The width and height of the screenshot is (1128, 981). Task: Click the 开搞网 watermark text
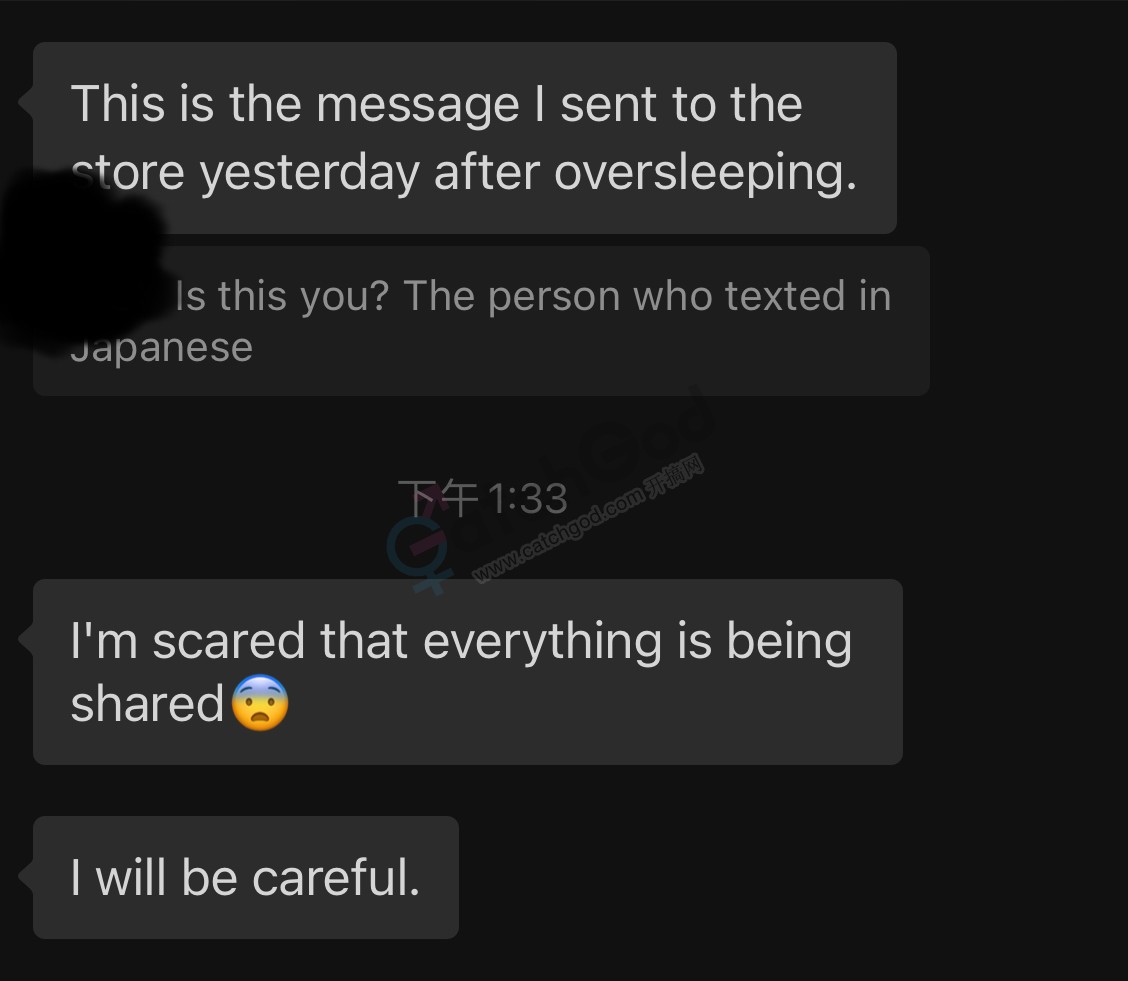pos(674,476)
